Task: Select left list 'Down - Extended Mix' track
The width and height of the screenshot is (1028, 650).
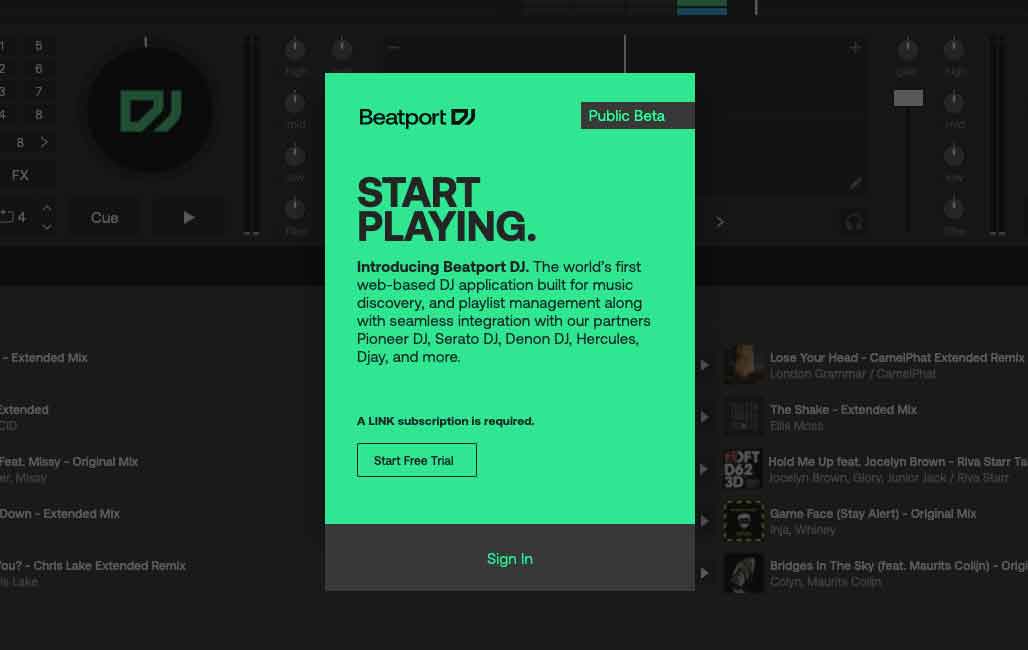Action: point(60,514)
